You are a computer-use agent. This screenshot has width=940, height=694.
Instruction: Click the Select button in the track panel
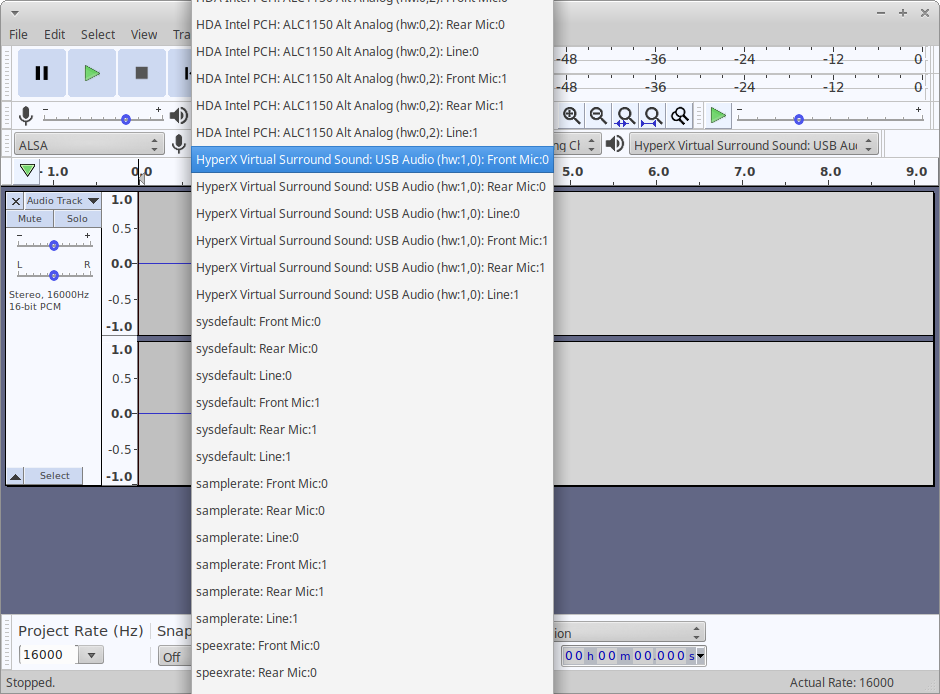(x=55, y=475)
